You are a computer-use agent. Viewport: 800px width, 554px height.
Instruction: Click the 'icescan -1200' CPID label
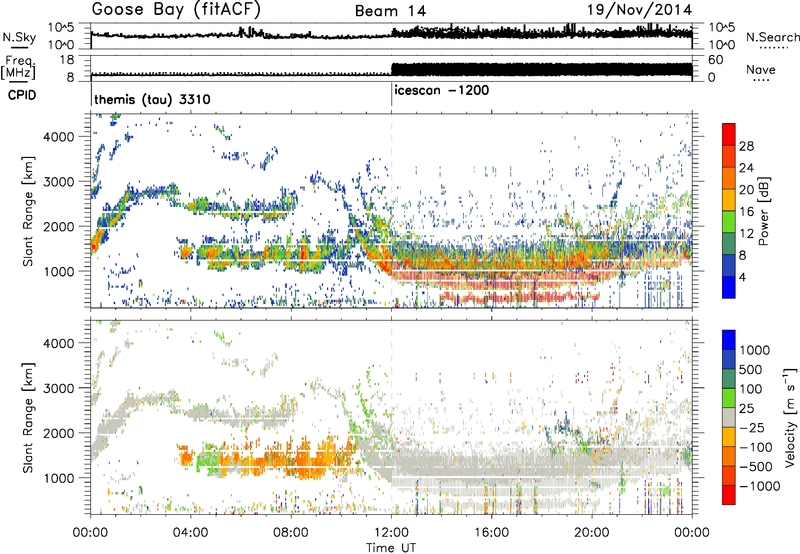(442, 90)
